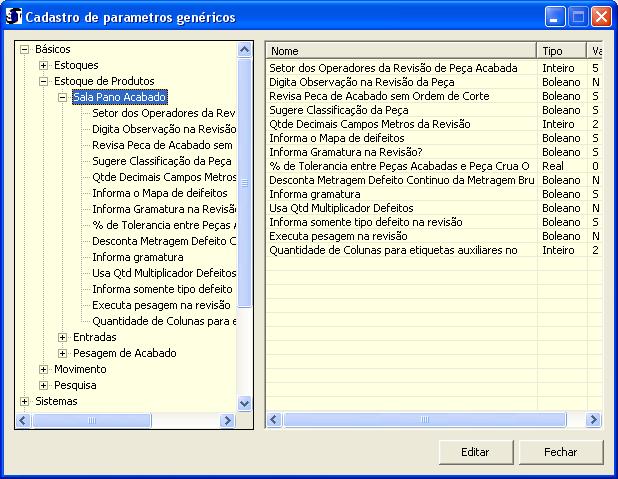Collapse the Básicos tree node
The width and height of the screenshot is (618, 479).
pos(24,49)
